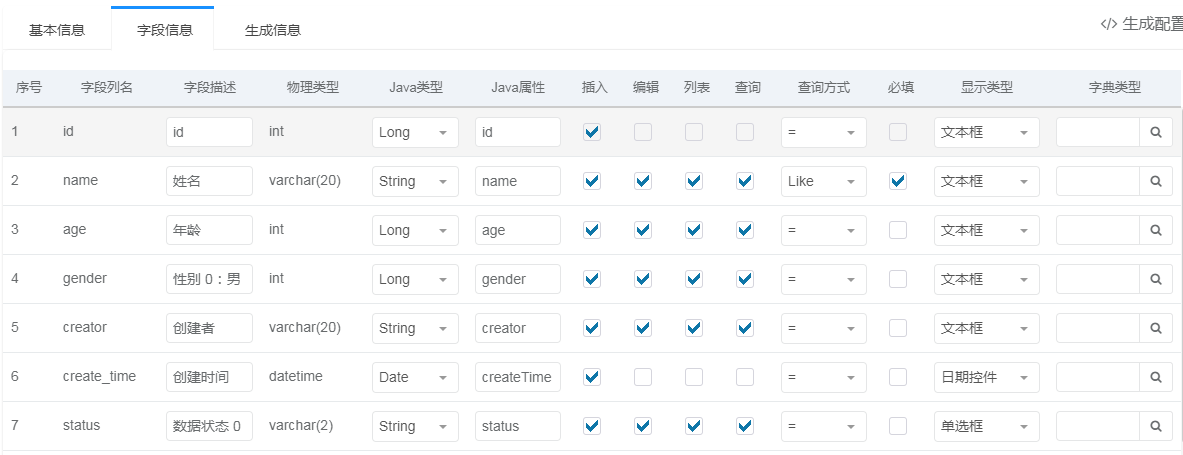Check the 列表 checkbox for the create_time row
Screen dimensions: 1183x455
(x=694, y=377)
